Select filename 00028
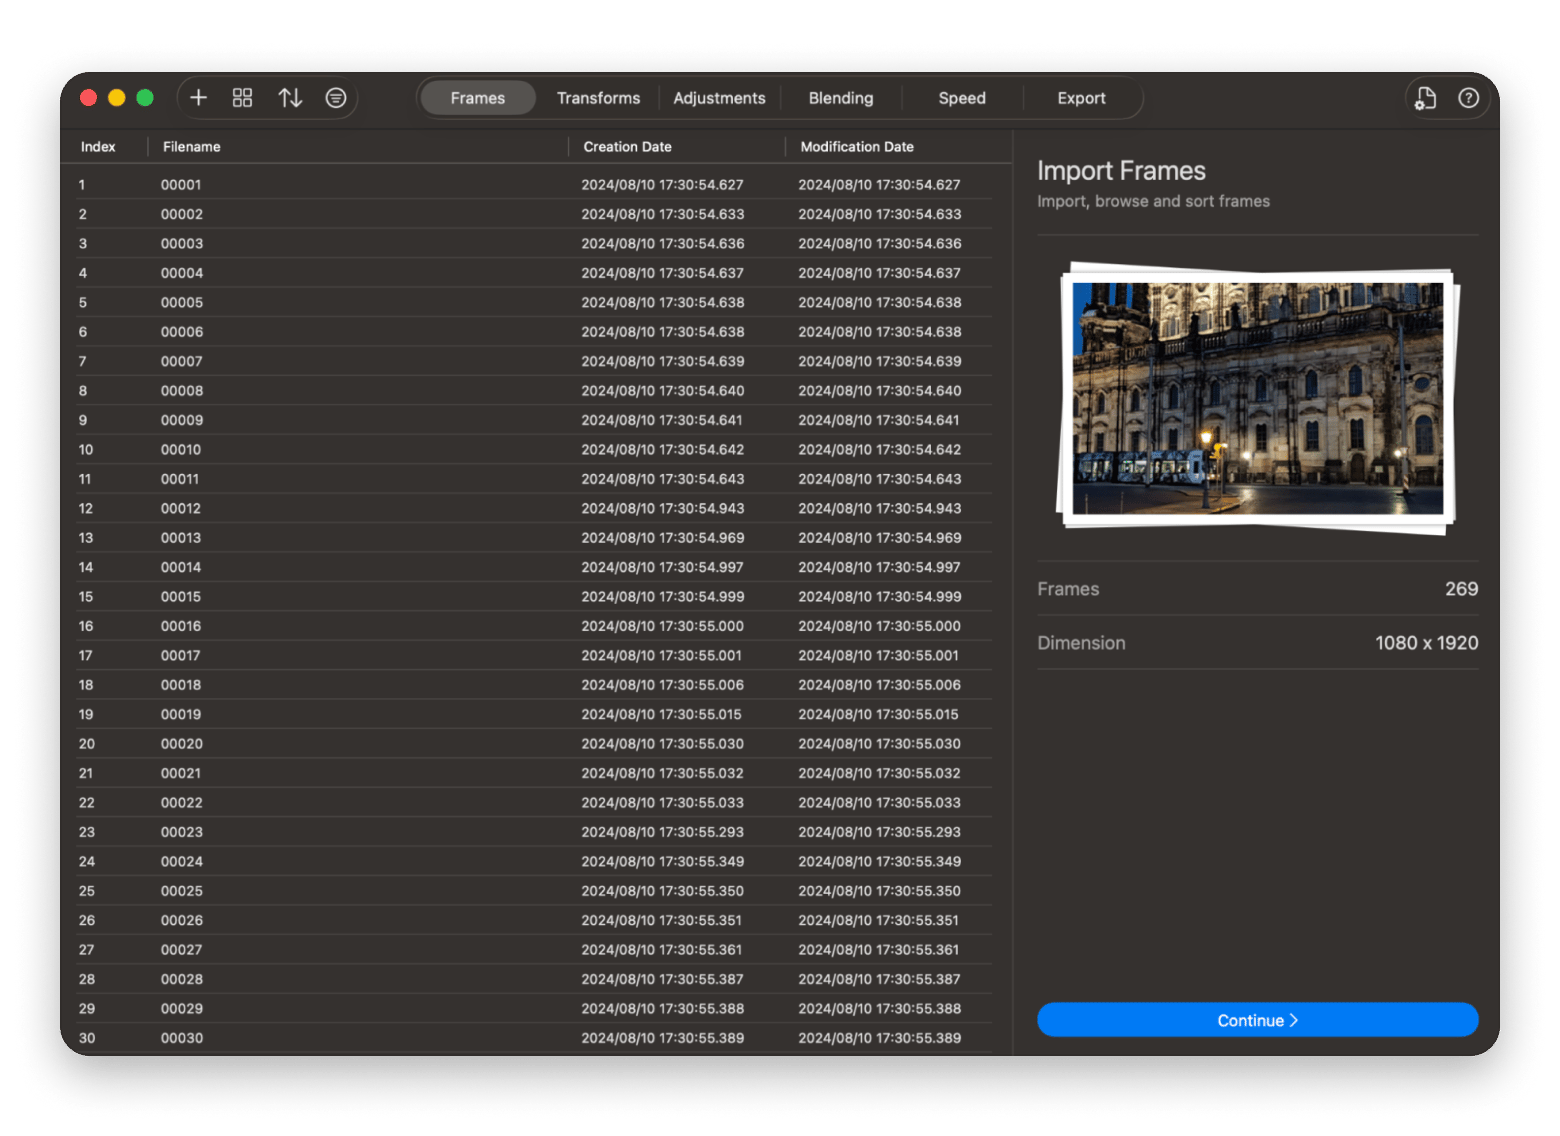1560x1136 pixels. [x=182, y=979]
